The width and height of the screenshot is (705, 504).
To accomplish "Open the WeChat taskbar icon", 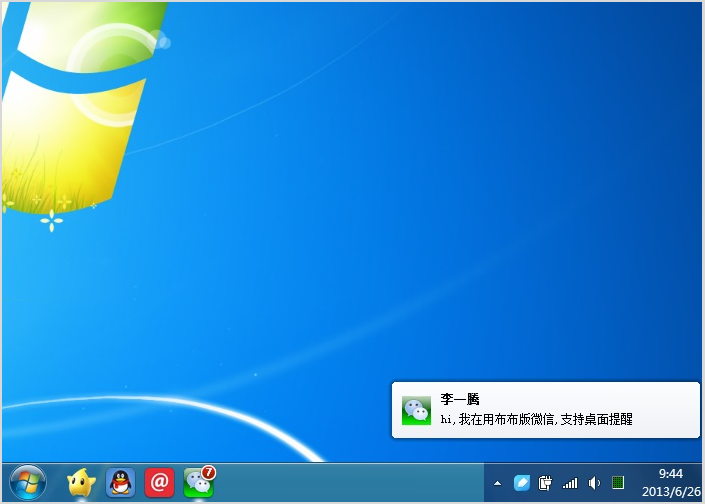I will click(x=198, y=483).
